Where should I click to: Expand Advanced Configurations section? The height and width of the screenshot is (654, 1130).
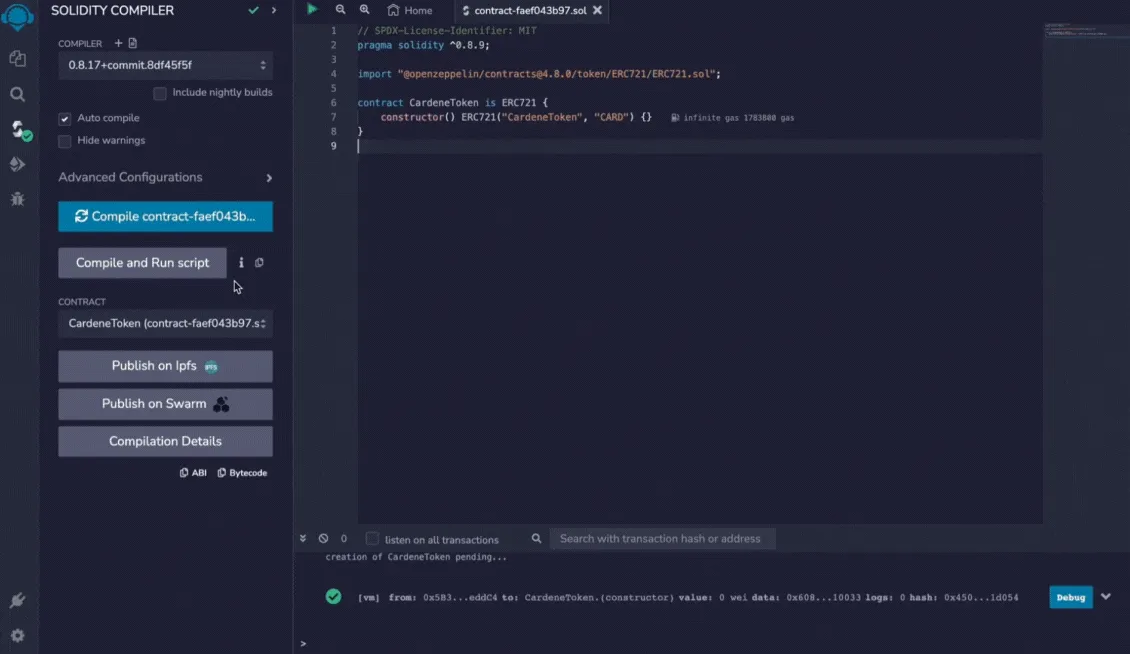166,177
